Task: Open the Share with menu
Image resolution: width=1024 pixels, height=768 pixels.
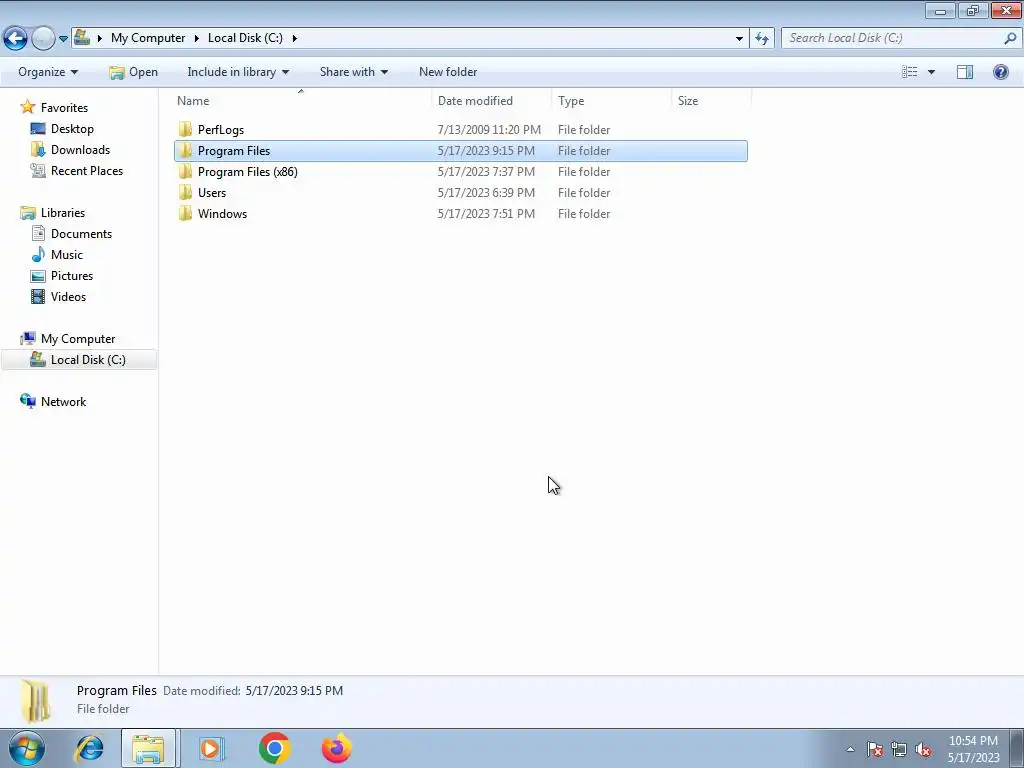Action: click(x=353, y=72)
